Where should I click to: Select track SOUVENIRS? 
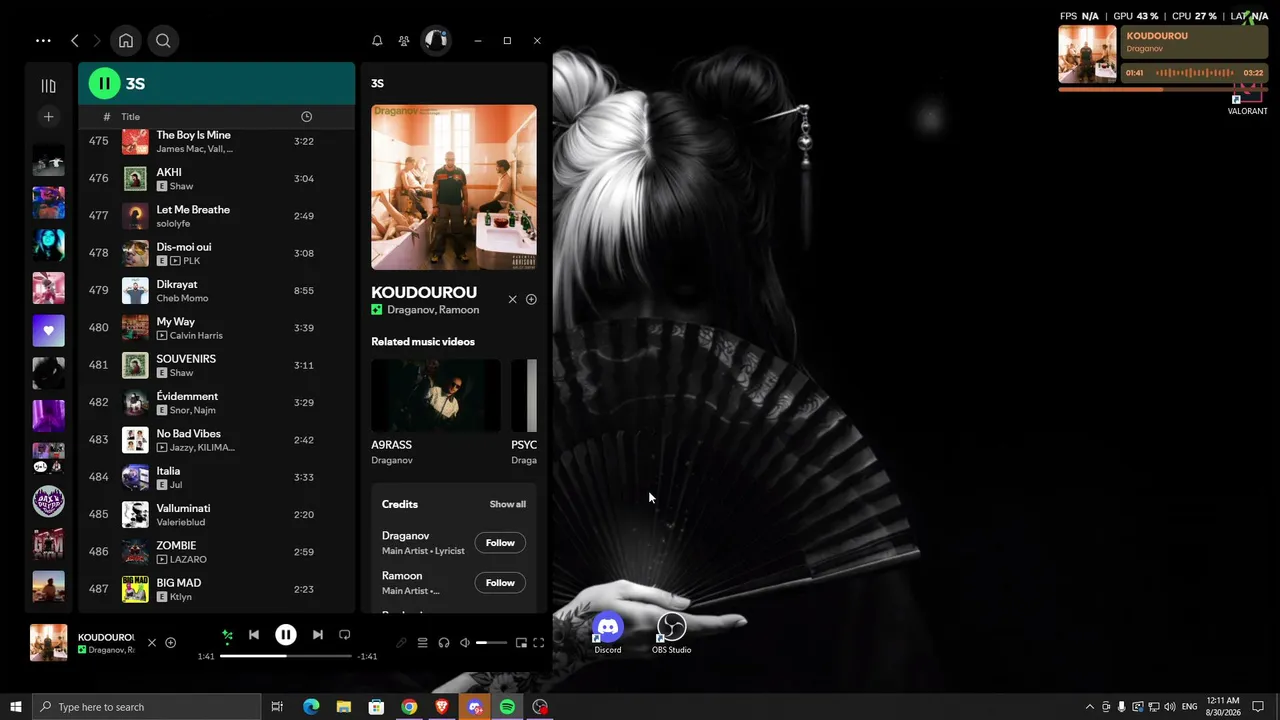(x=217, y=365)
